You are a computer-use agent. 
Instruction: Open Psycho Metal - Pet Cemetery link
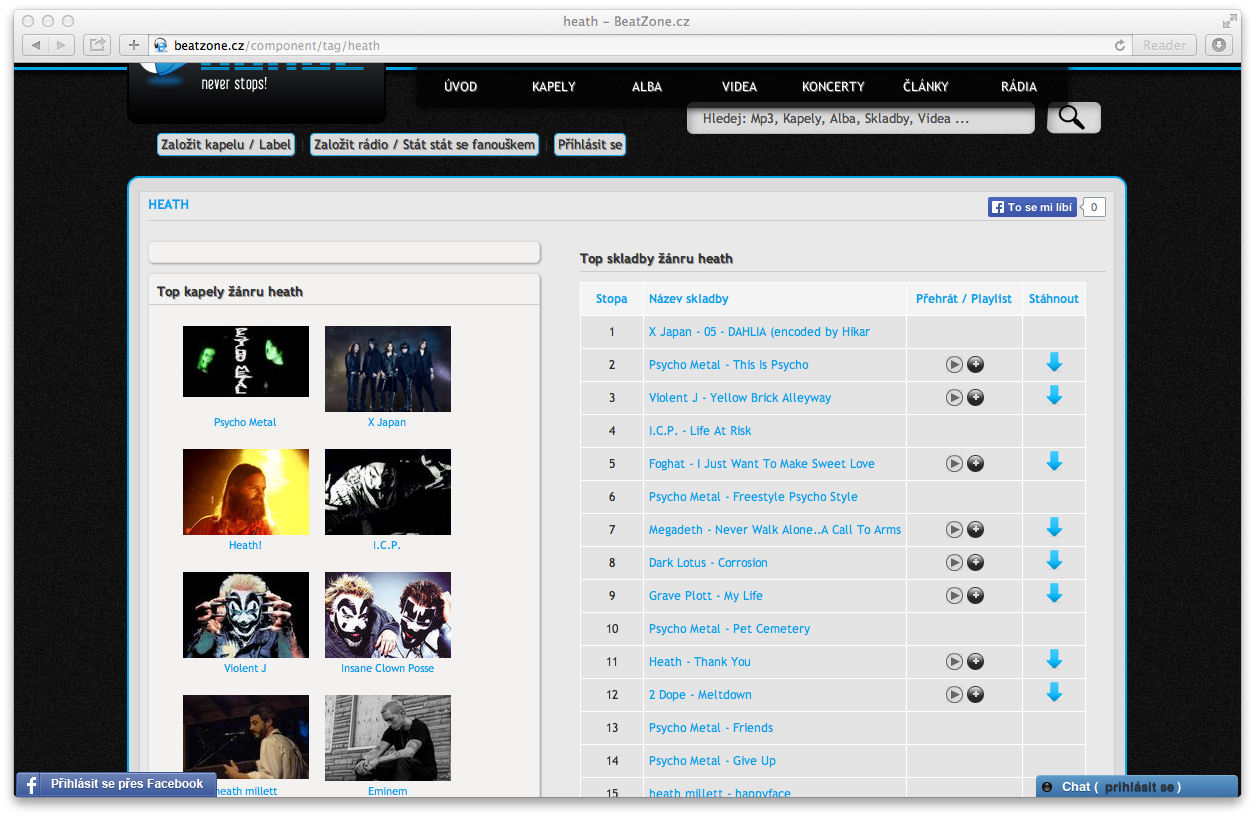click(x=729, y=629)
